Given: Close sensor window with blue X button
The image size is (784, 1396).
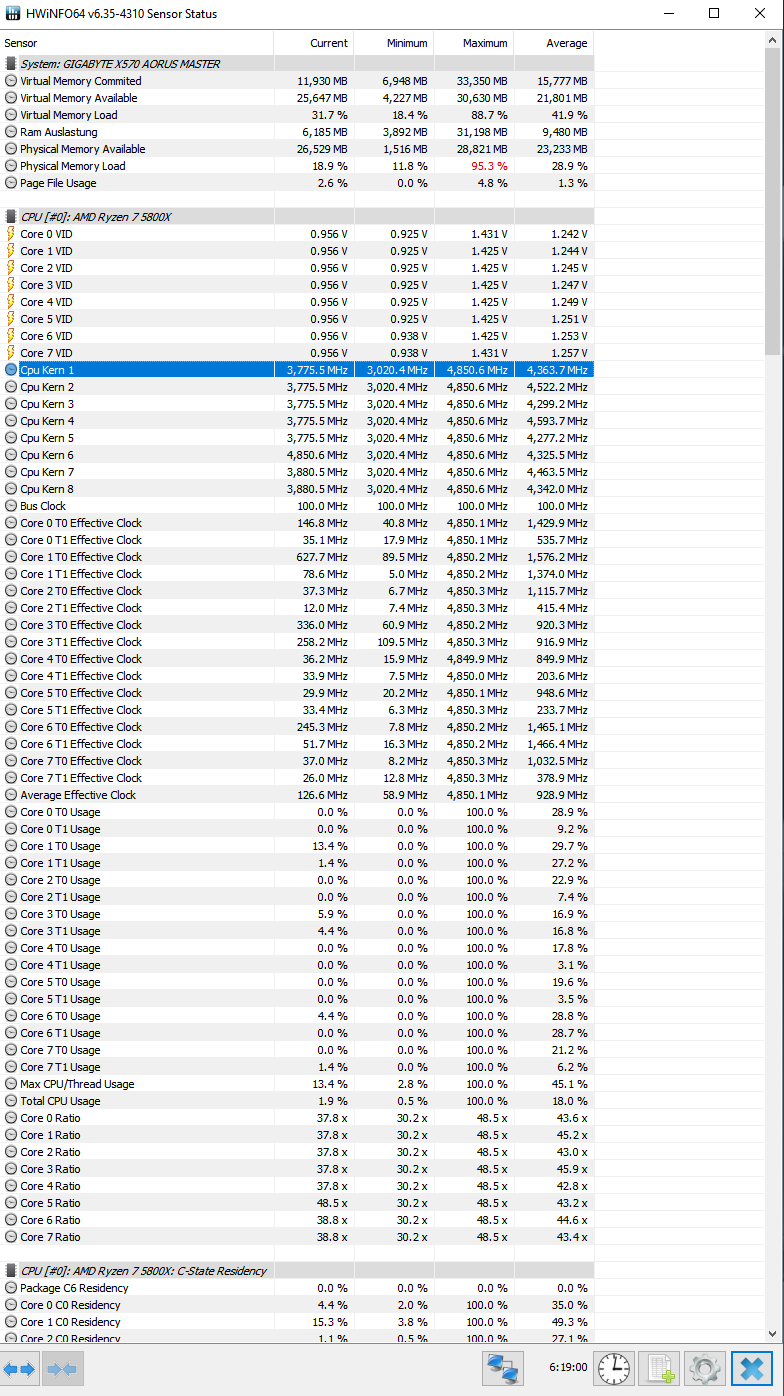Looking at the screenshot, I should [x=753, y=1367].
